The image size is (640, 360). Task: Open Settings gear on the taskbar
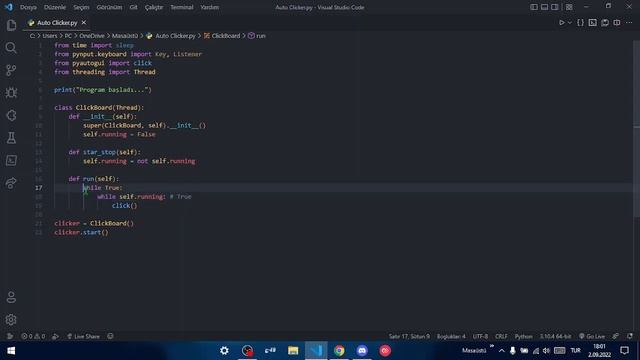tap(224, 351)
